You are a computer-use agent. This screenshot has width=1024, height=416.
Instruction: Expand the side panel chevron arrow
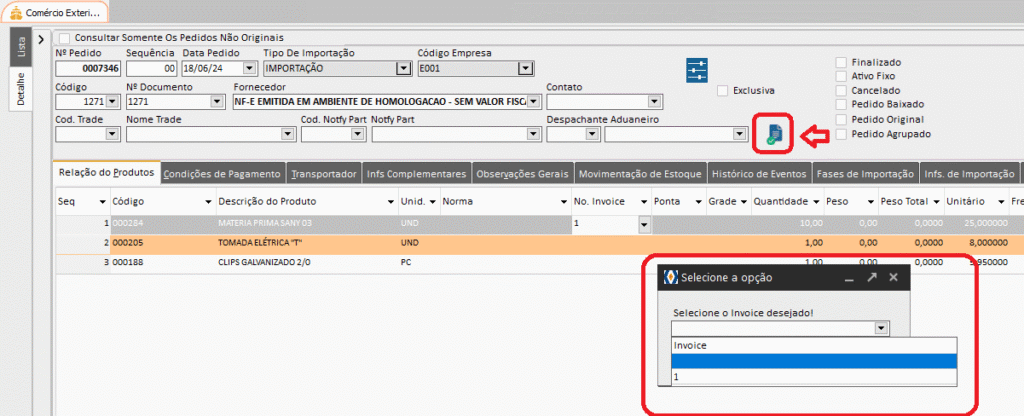40,39
